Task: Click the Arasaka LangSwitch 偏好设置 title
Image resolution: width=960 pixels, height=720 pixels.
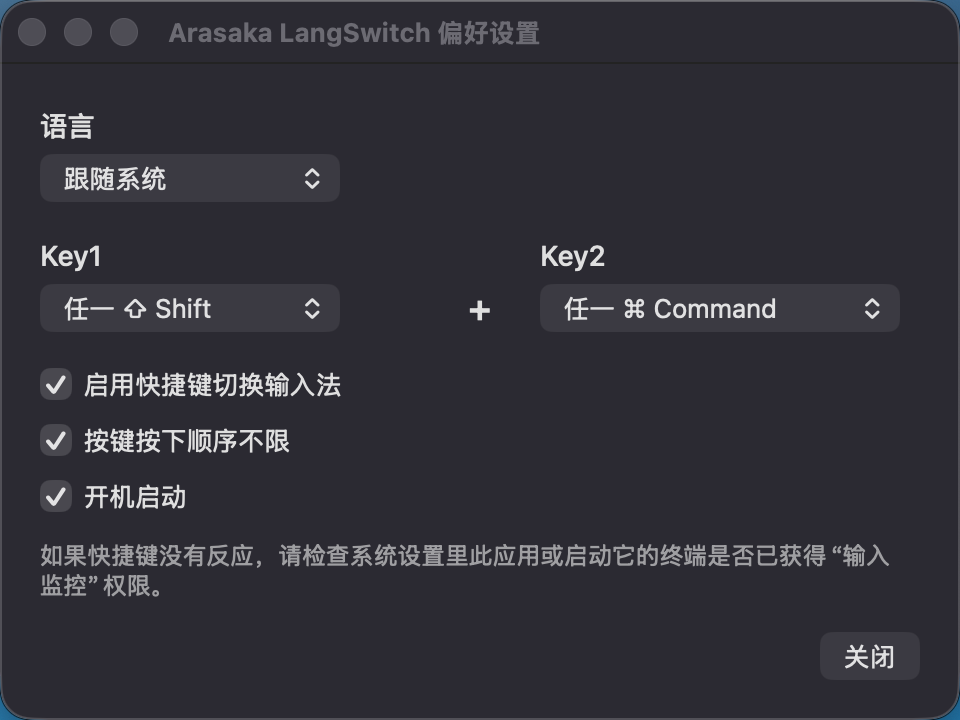Action: click(354, 33)
